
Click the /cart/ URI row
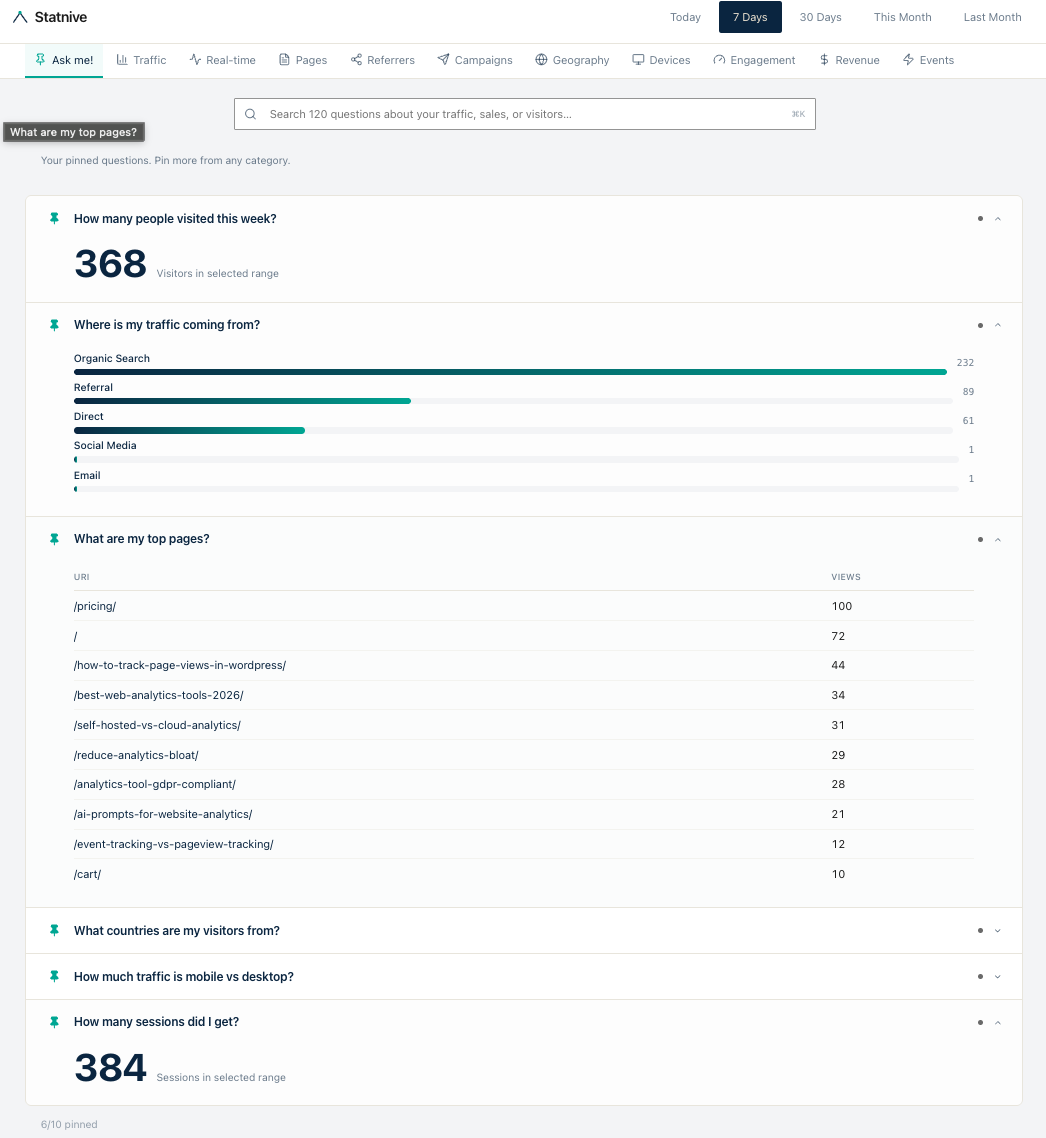point(523,874)
